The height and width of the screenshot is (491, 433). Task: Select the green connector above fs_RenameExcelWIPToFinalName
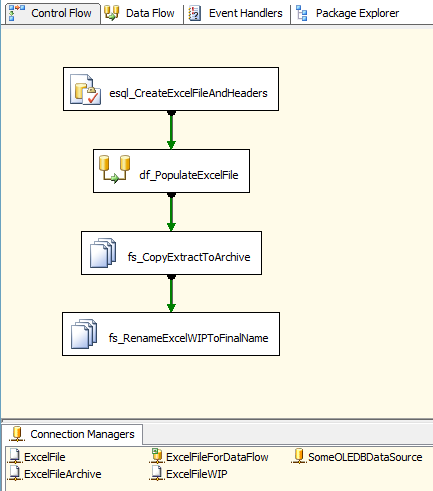[171, 293]
